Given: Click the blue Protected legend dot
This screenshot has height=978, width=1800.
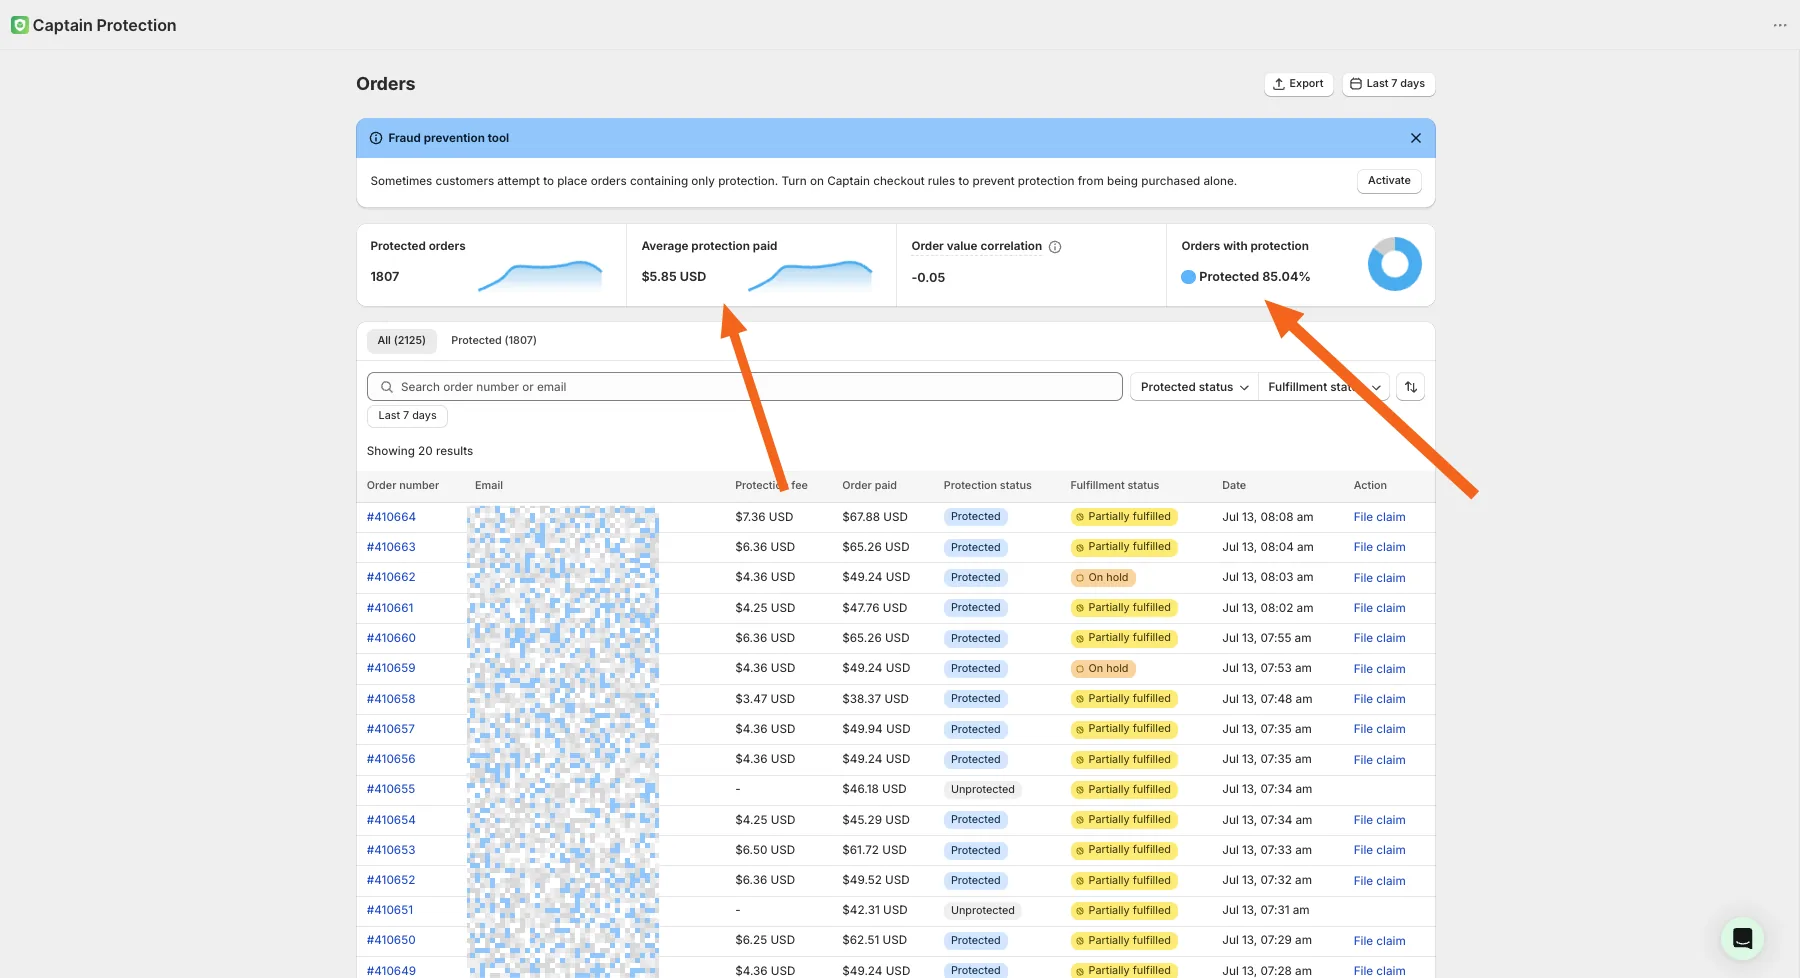Looking at the screenshot, I should 1188,277.
